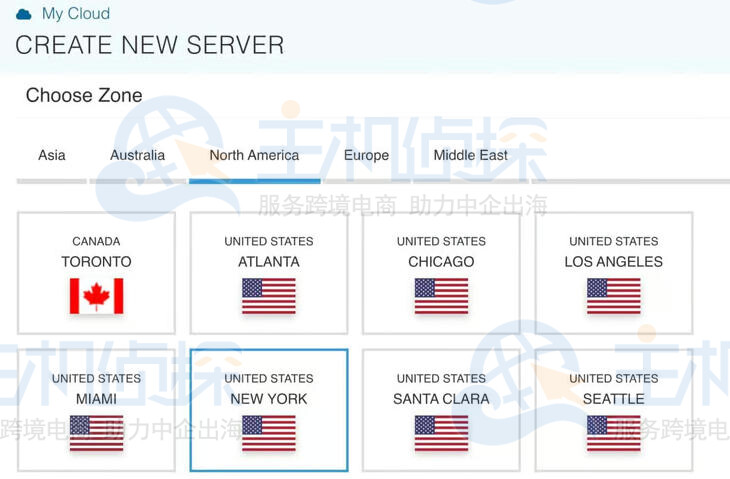Click UNITED STATES text above New York
The width and height of the screenshot is (730, 479).
(x=269, y=378)
